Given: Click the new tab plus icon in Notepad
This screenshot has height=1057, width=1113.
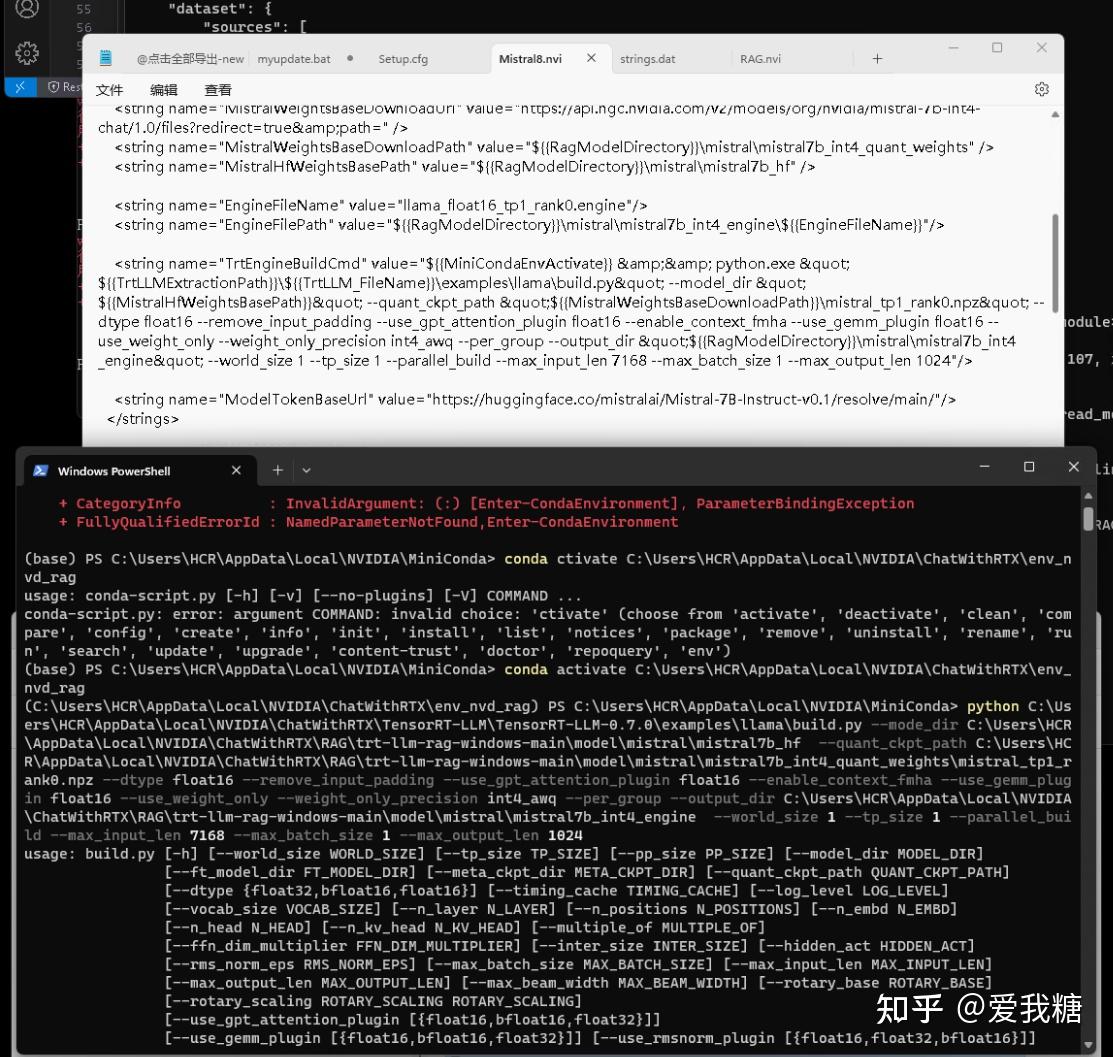Looking at the screenshot, I should [877, 59].
